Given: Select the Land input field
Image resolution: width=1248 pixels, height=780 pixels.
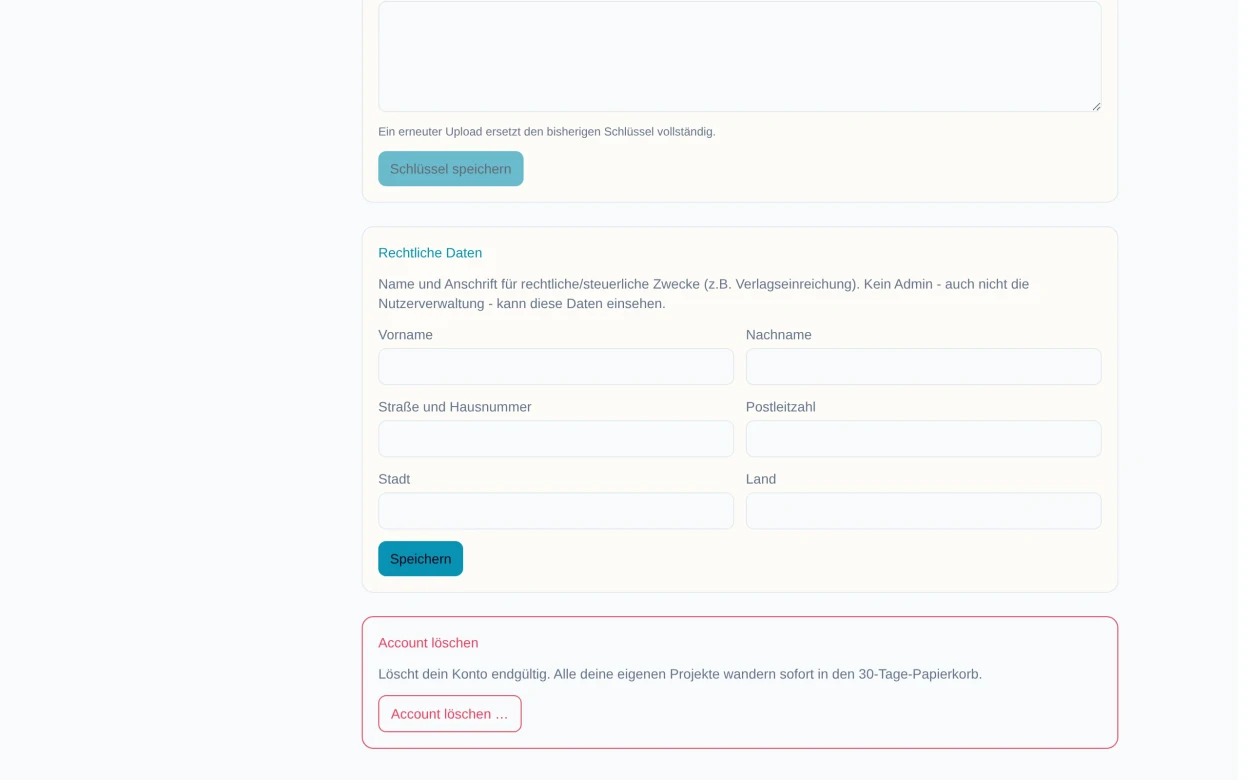Looking at the screenshot, I should click(x=923, y=511).
